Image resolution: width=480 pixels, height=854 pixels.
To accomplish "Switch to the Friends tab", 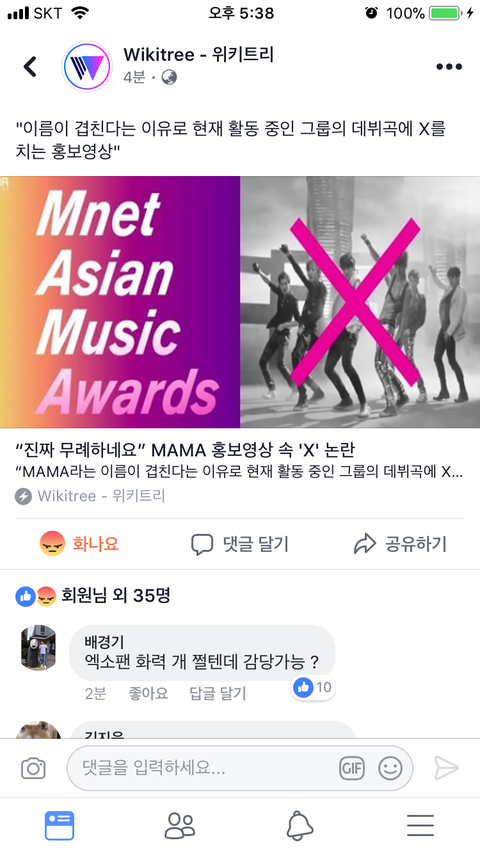I will [180, 826].
